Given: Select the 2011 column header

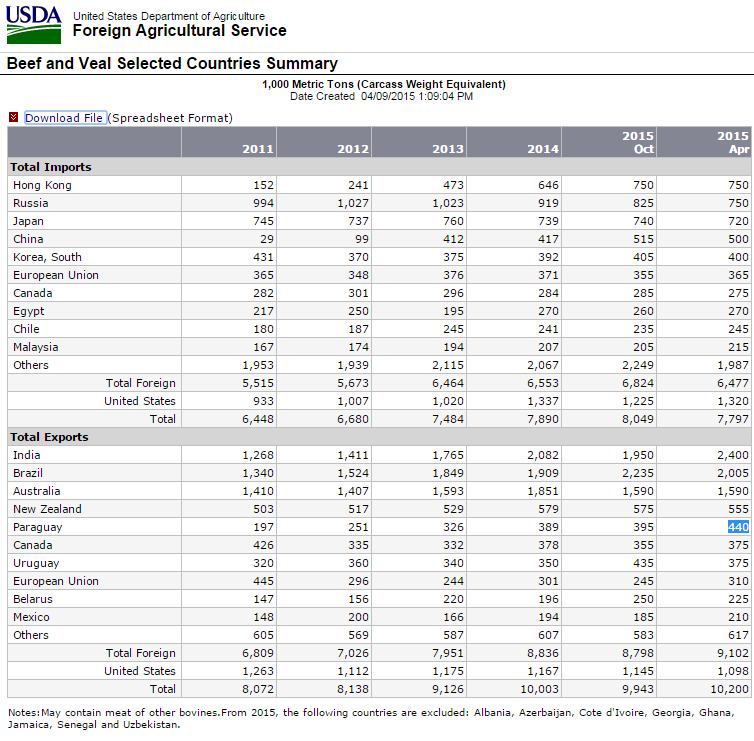Looking at the screenshot, I should [257, 149].
